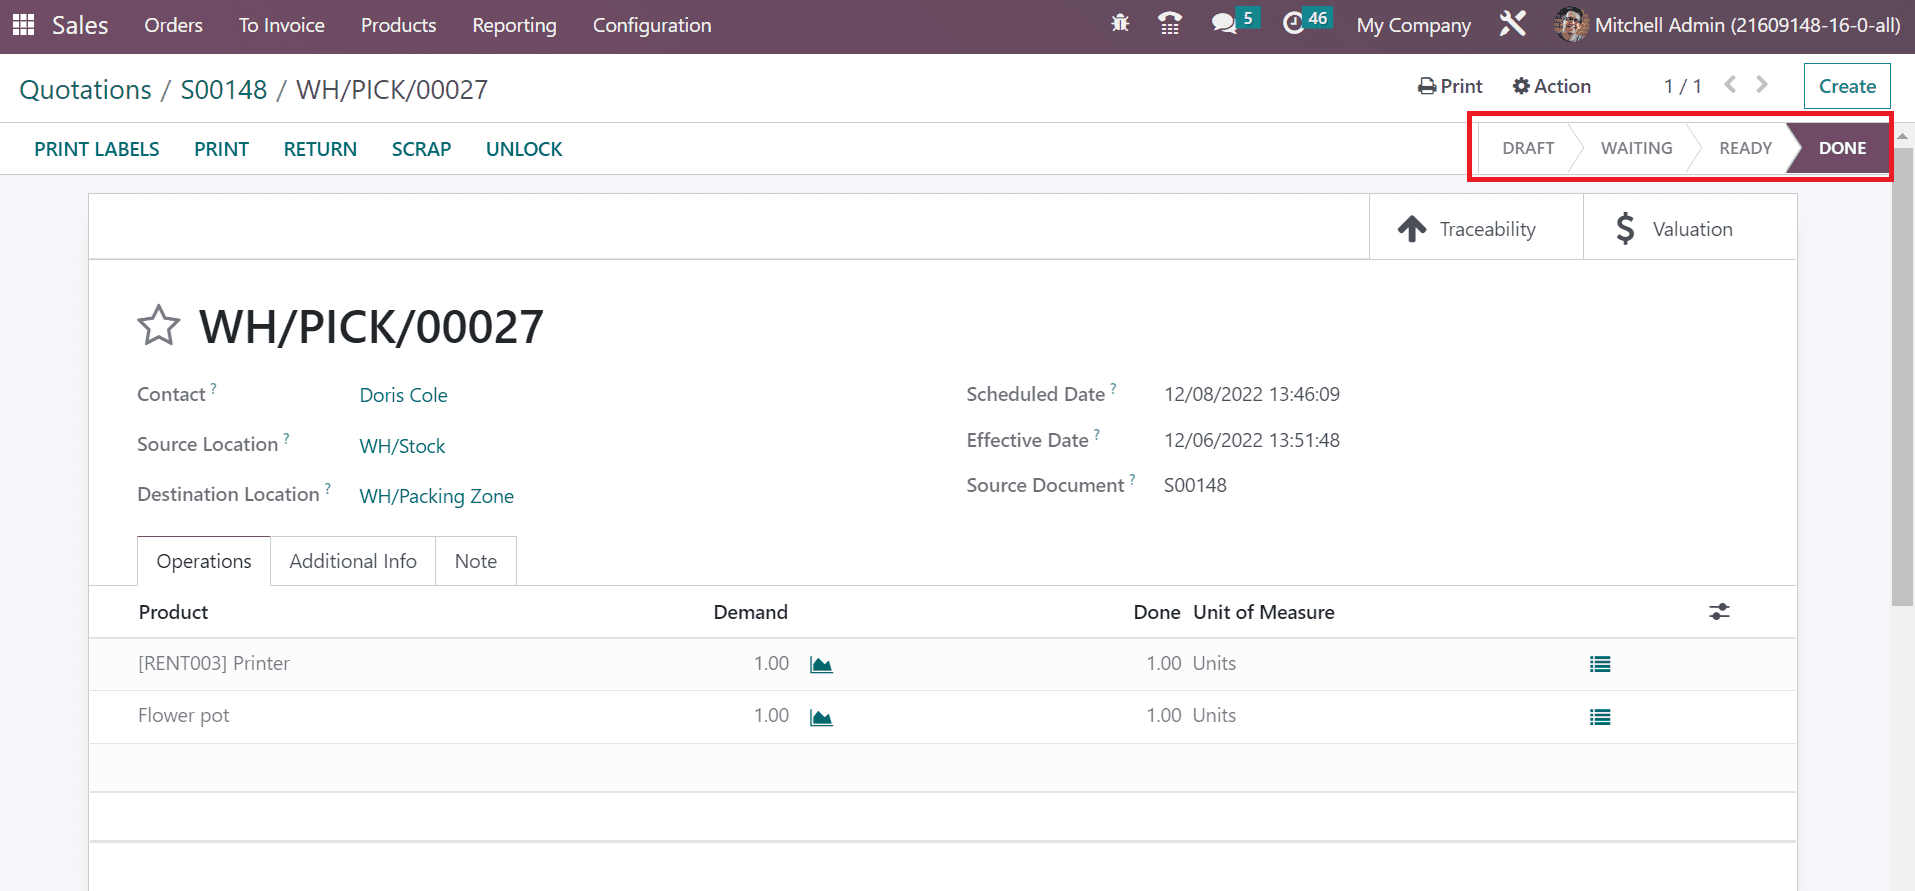This screenshot has width=1915, height=891.
Task: Click the Create button
Action: [x=1847, y=86]
